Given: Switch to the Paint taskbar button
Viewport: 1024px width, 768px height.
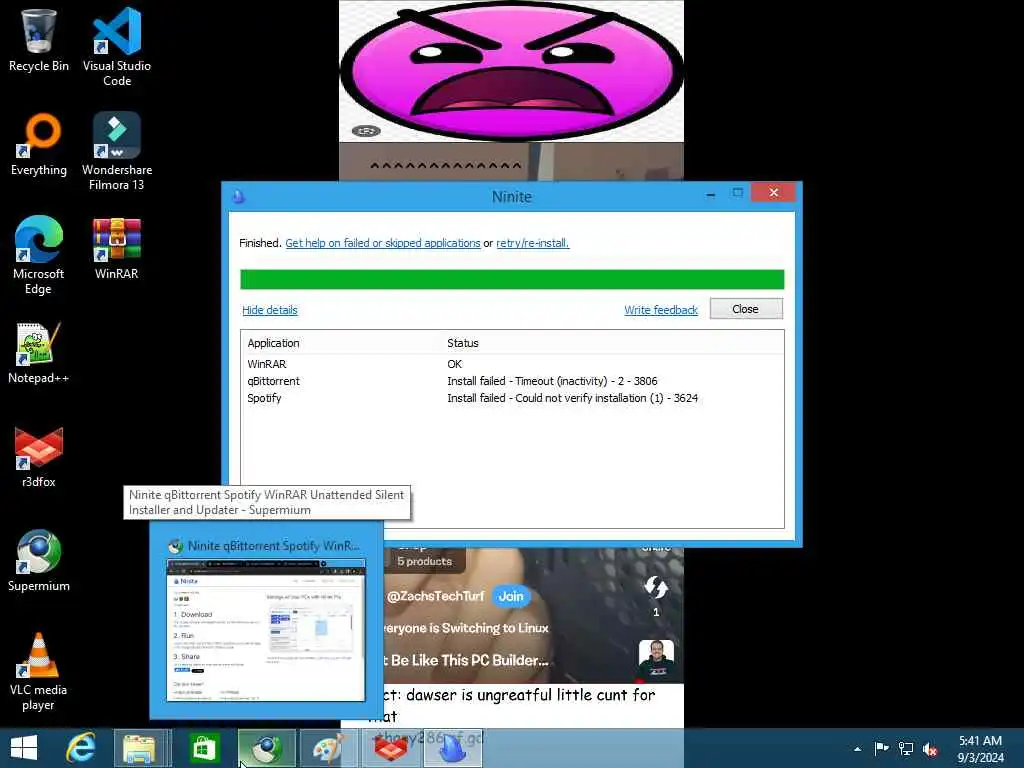Looking at the screenshot, I should coord(327,748).
